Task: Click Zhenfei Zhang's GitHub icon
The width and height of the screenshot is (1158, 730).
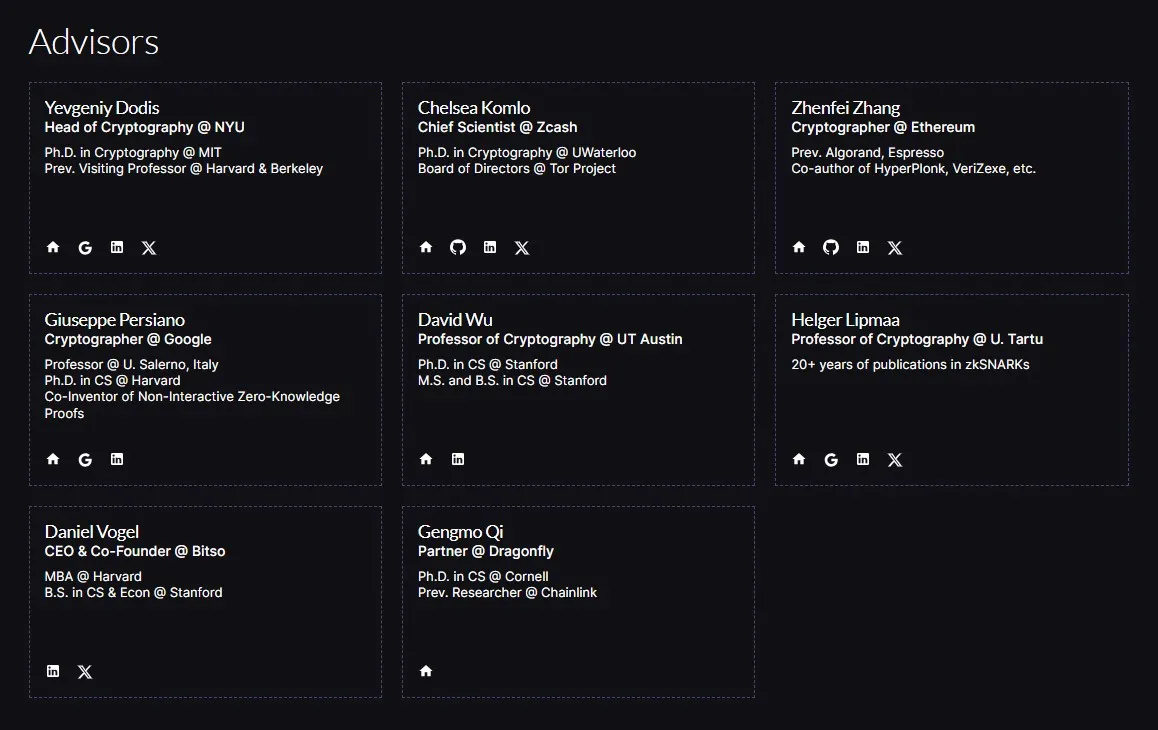Action: (x=831, y=247)
